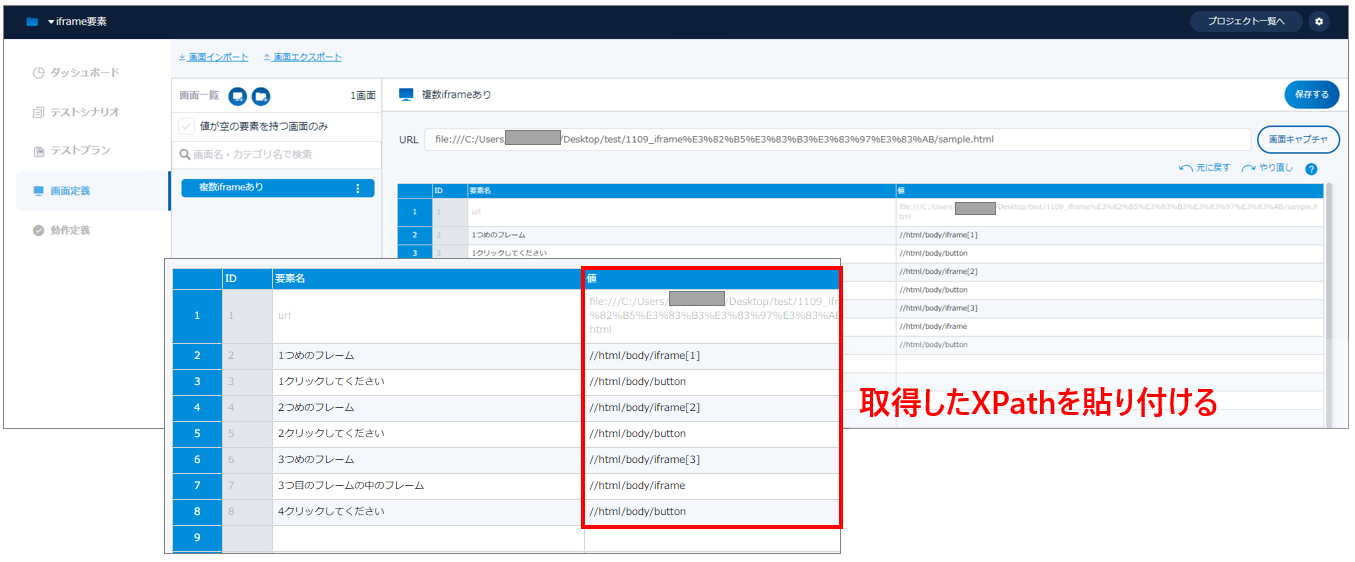The width and height of the screenshot is (1355, 562).
Task: Open the three-dot menu on 複数iframeあり
Action: [358, 188]
